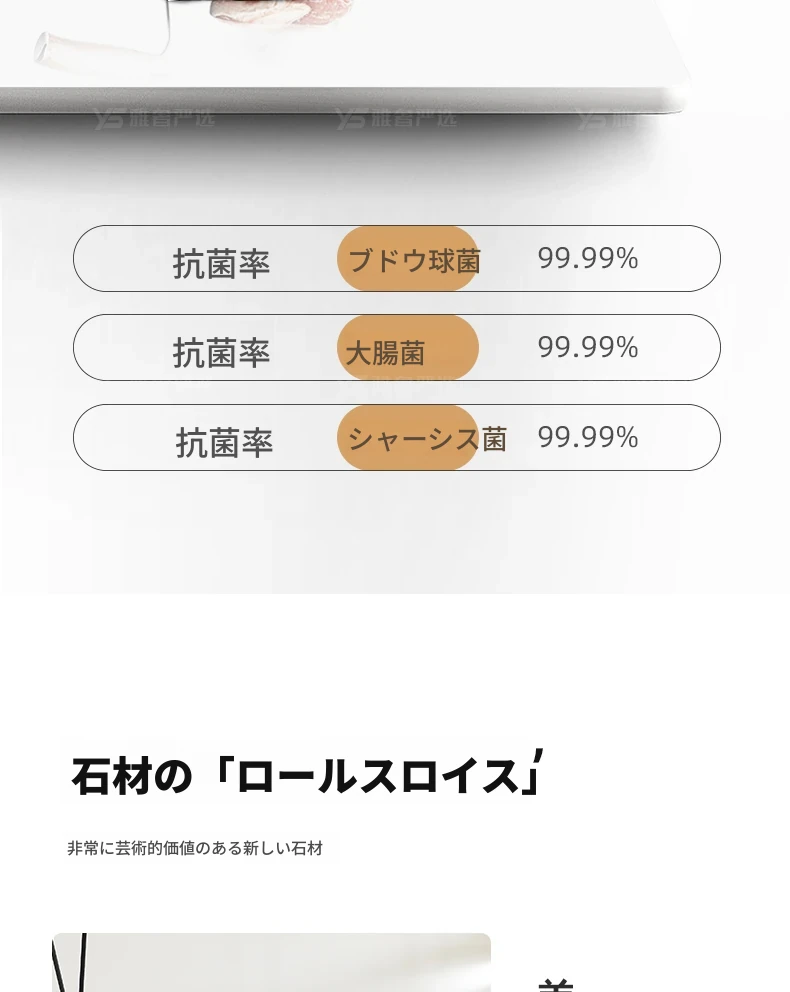The image size is (790, 992).
Task: Click the ロールスロイス text in the heading
Action: [x=377, y=777]
